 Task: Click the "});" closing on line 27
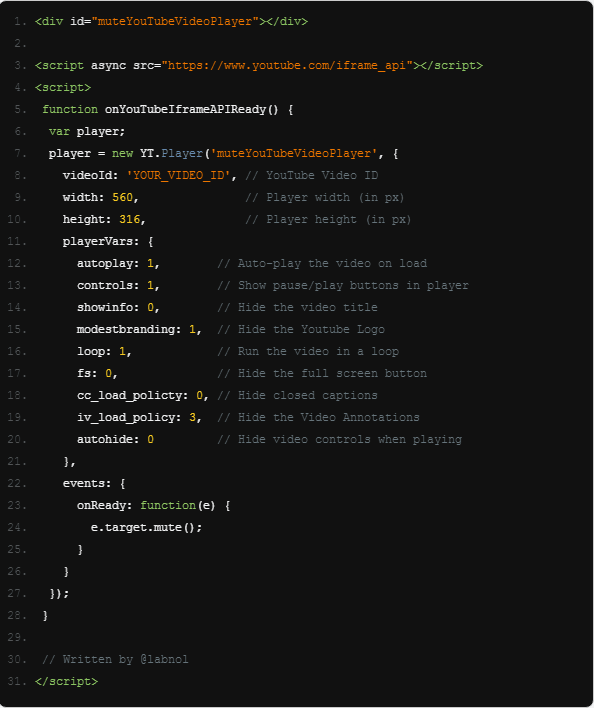pyautogui.click(x=59, y=593)
